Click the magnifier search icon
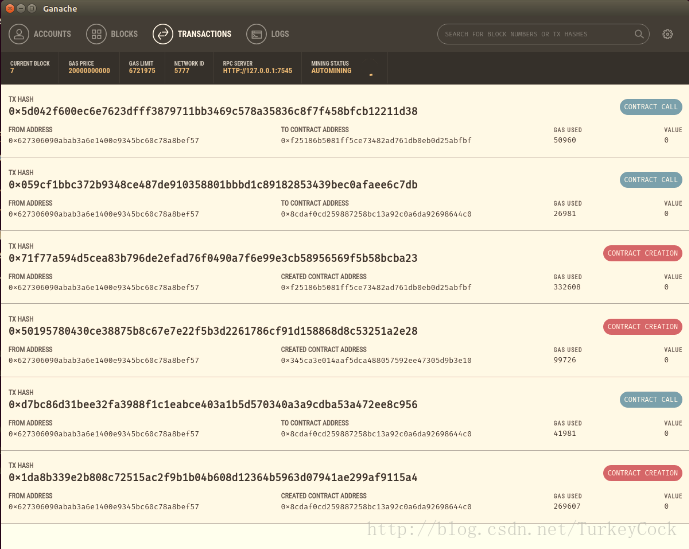This screenshot has height=549, width=689. pyautogui.click(x=640, y=34)
